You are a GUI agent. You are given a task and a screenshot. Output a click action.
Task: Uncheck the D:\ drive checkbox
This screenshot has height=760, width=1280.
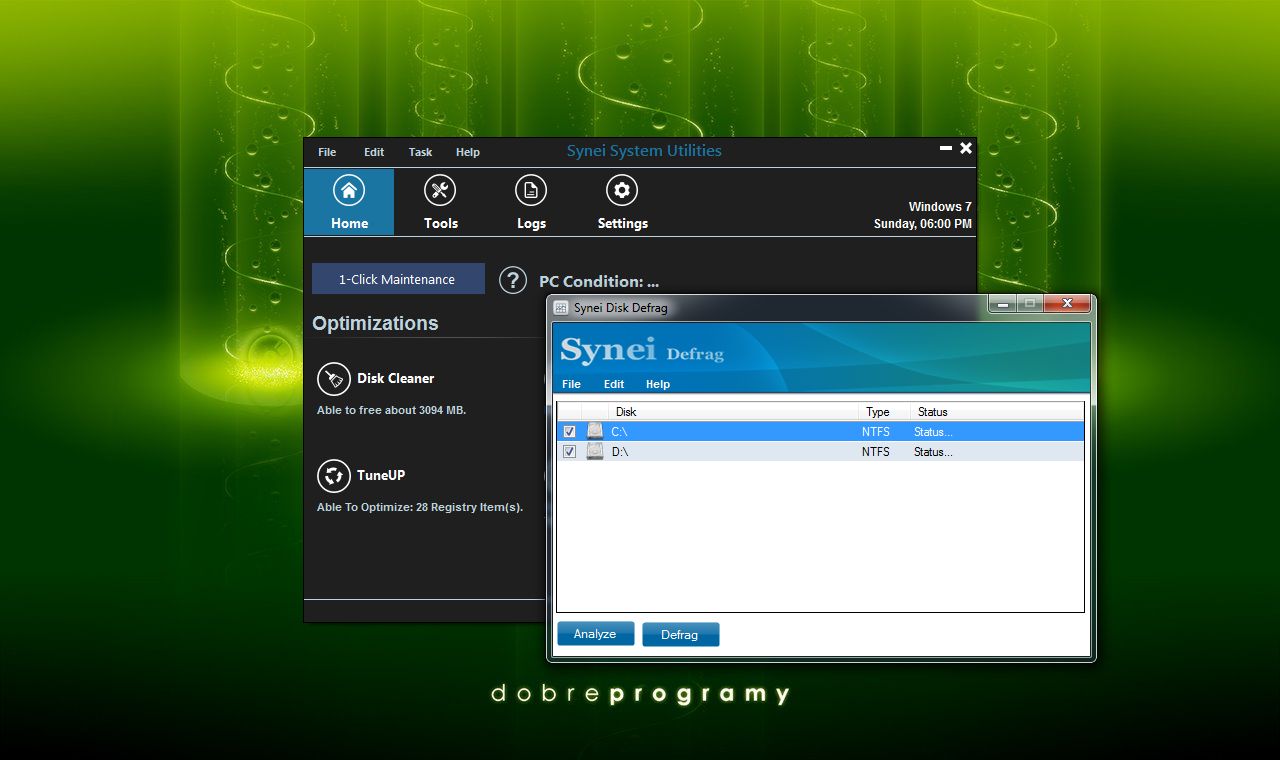point(570,451)
